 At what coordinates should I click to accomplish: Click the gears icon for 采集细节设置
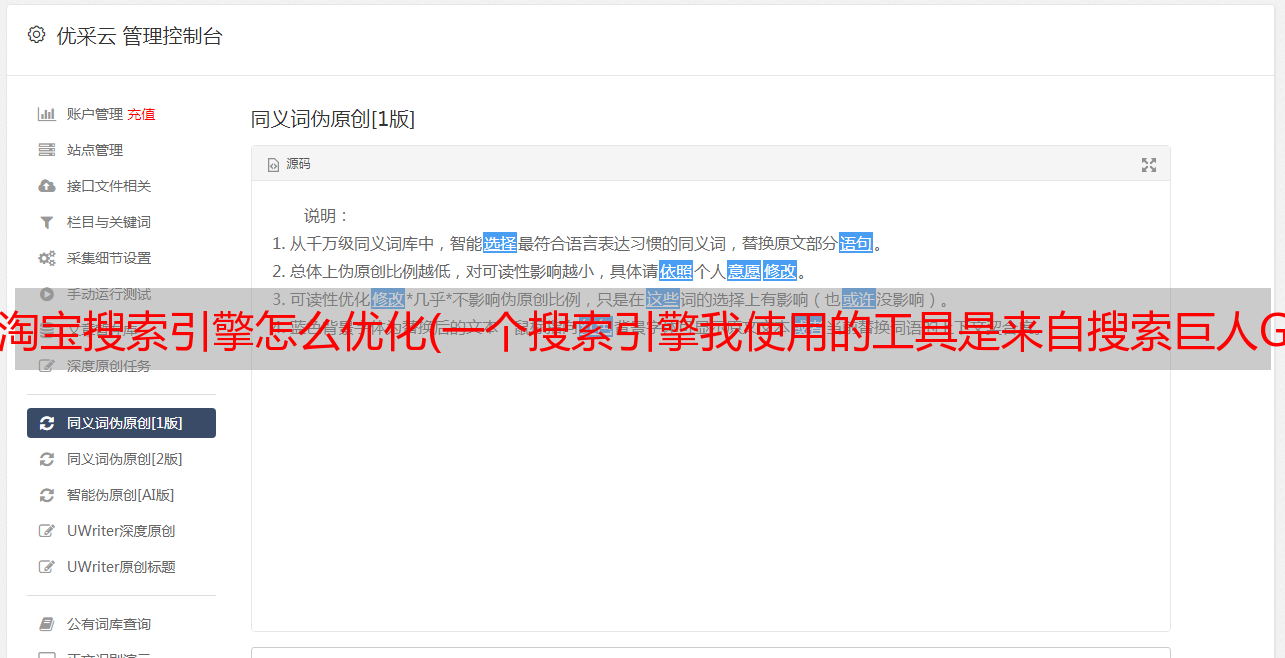46,258
